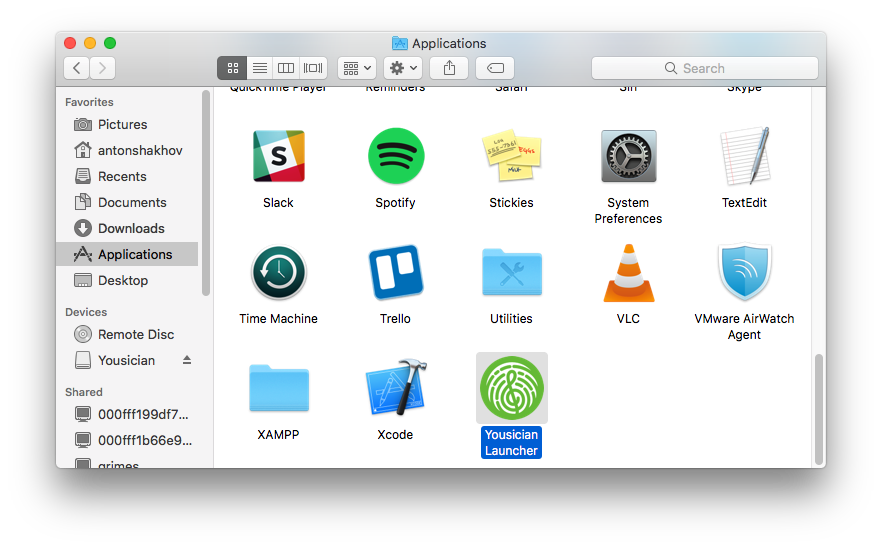Eject the Yousician disk
Image resolution: width=882 pixels, height=548 pixels.
pyautogui.click(x=186, y=360)
